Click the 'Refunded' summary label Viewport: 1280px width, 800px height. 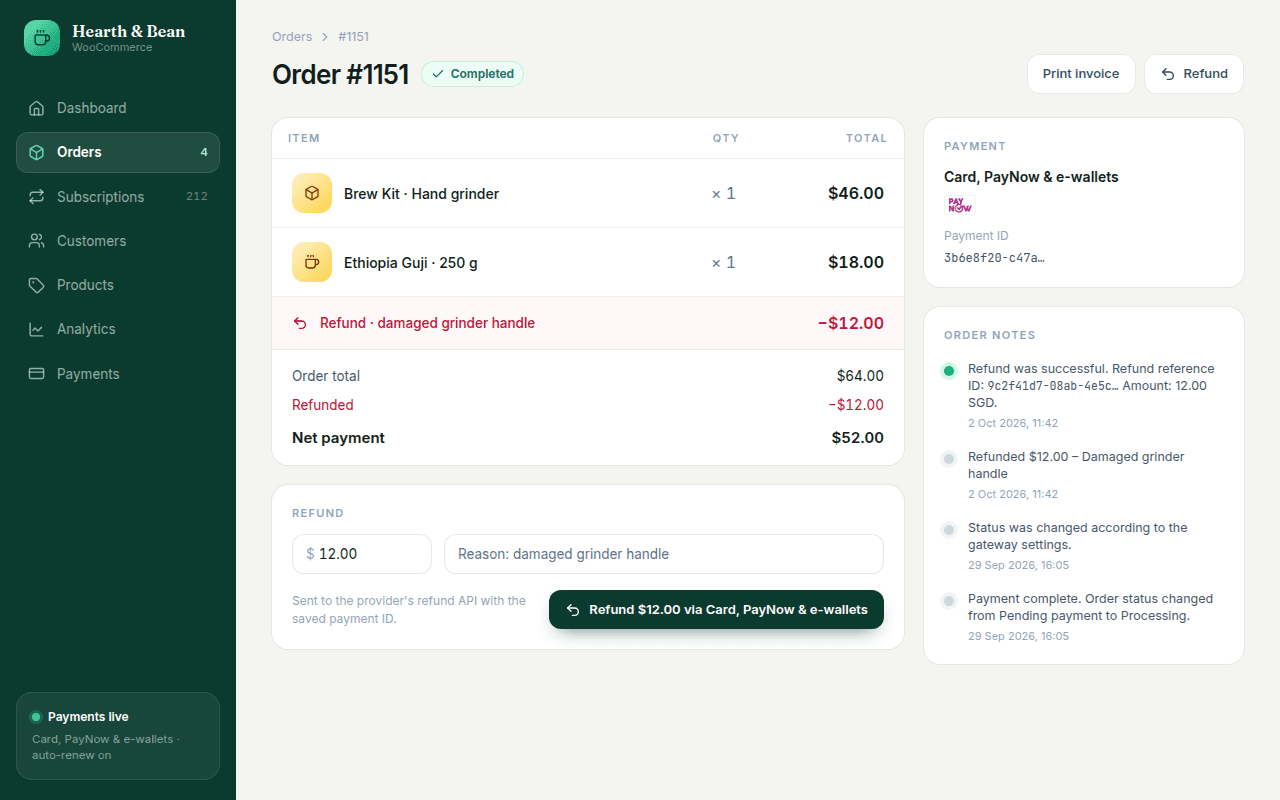tap(323, 405)
